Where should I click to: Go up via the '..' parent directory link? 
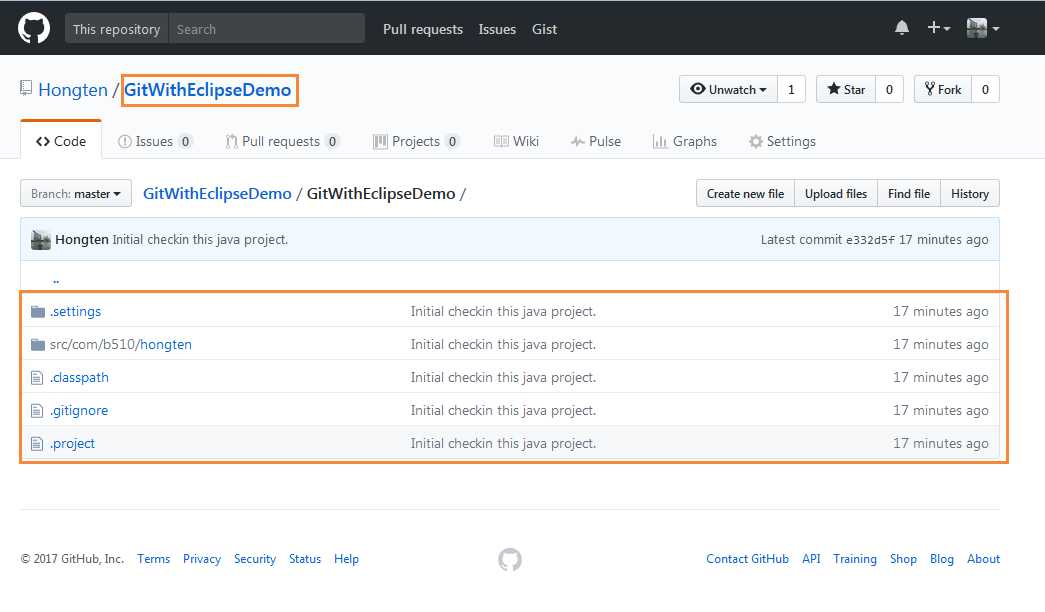point(56,280)
